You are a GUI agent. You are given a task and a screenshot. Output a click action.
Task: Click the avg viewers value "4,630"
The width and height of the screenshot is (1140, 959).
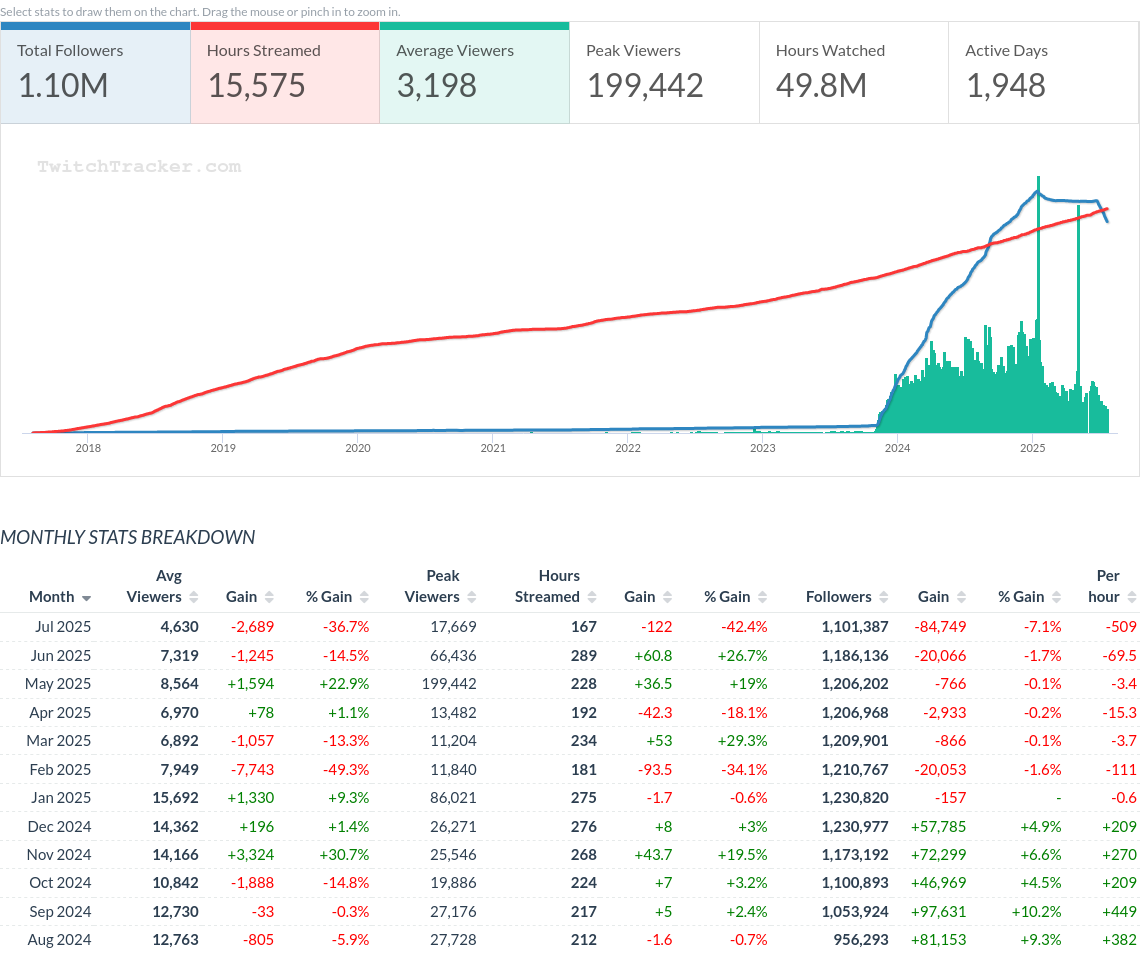180,627
